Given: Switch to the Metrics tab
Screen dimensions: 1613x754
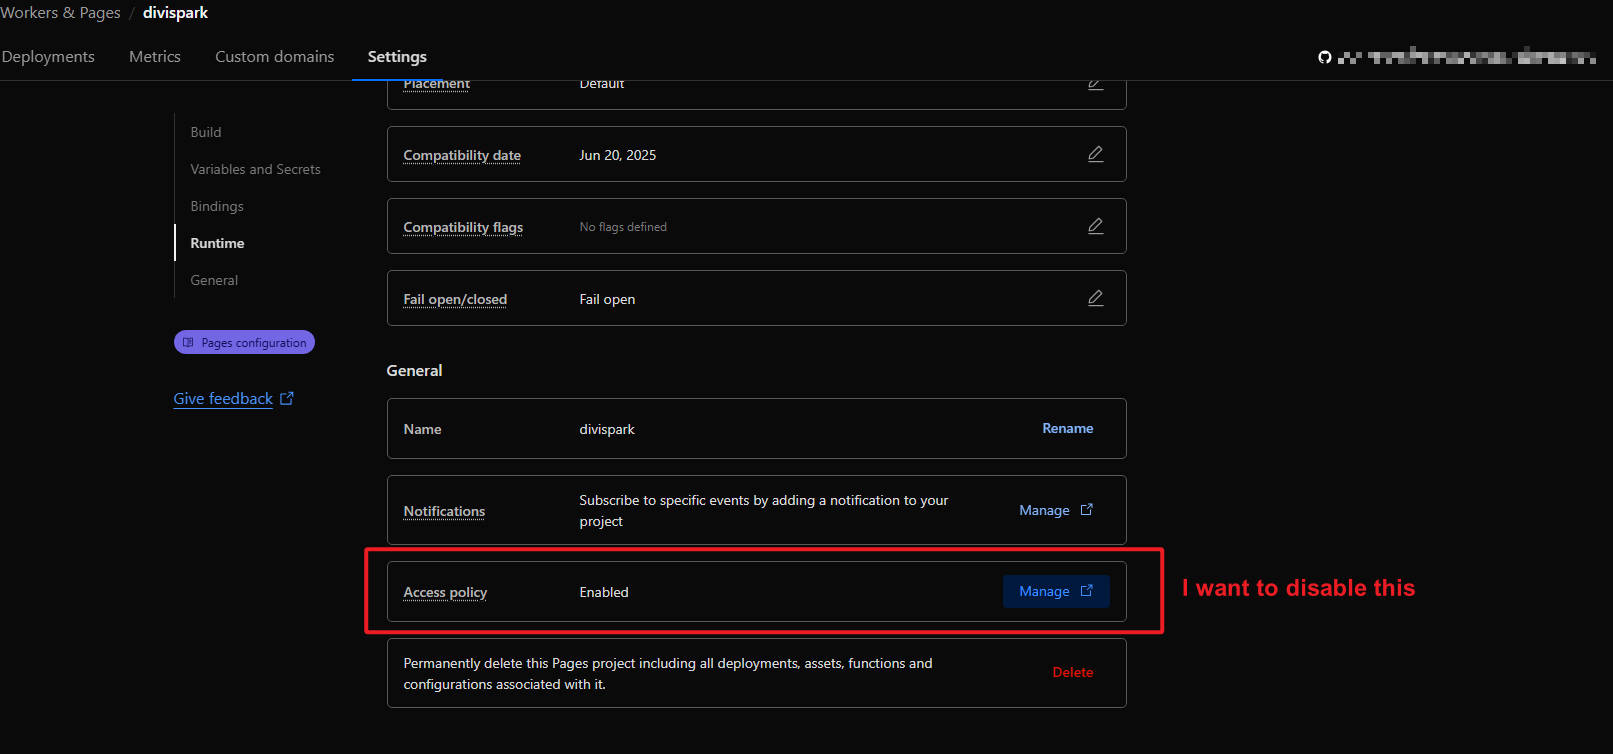Looking at the screenshot, I should (155, 57).
